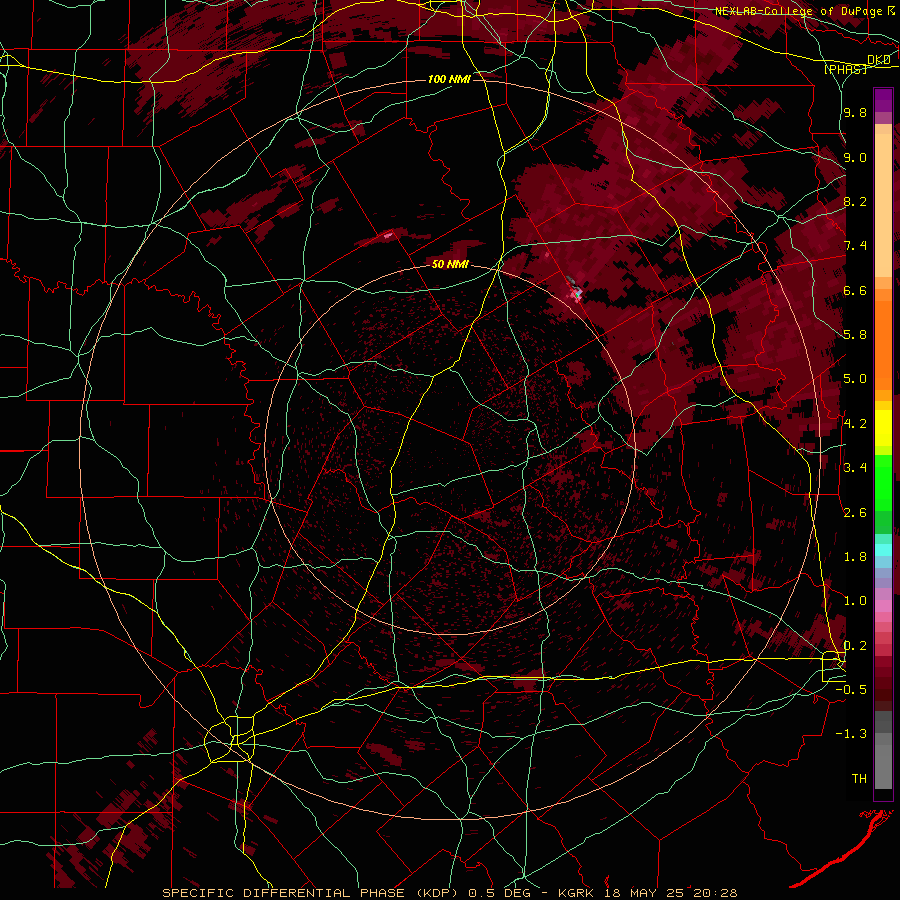Click the 100 NMI range ring label
Image resolution: width=900 pixels, height=900 pixels.
point(449,79)
